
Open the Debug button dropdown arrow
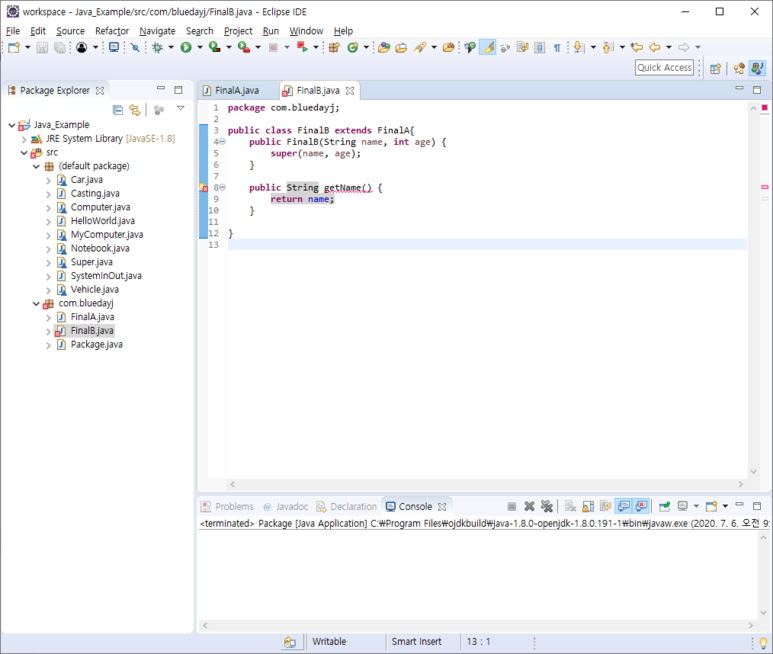click(171, 47)
